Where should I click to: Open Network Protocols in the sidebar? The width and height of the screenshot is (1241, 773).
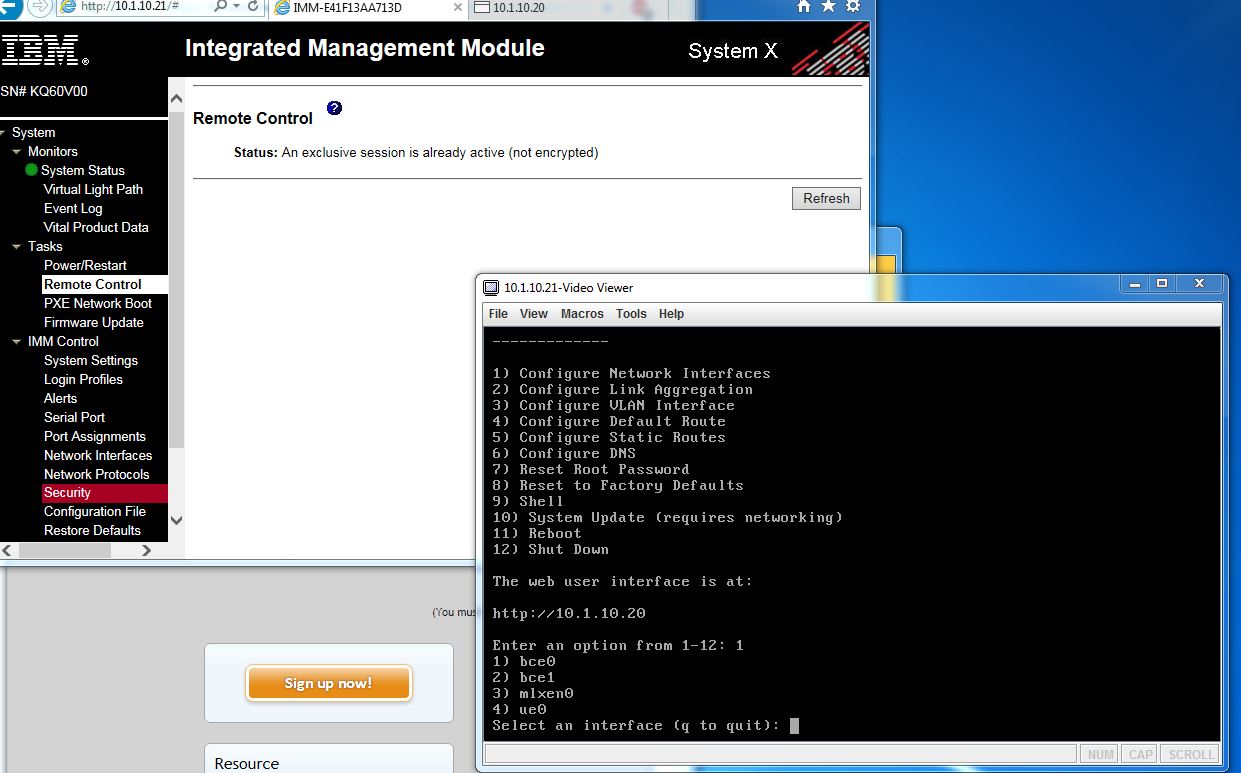97,474
